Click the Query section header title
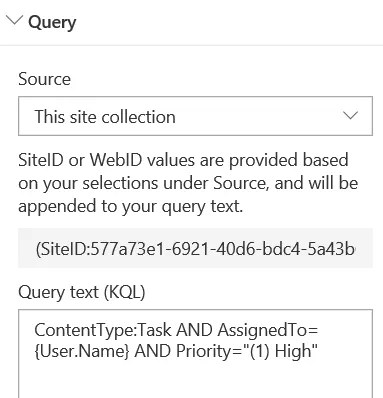This screenshot has height=398, width=383. [52, 23]
